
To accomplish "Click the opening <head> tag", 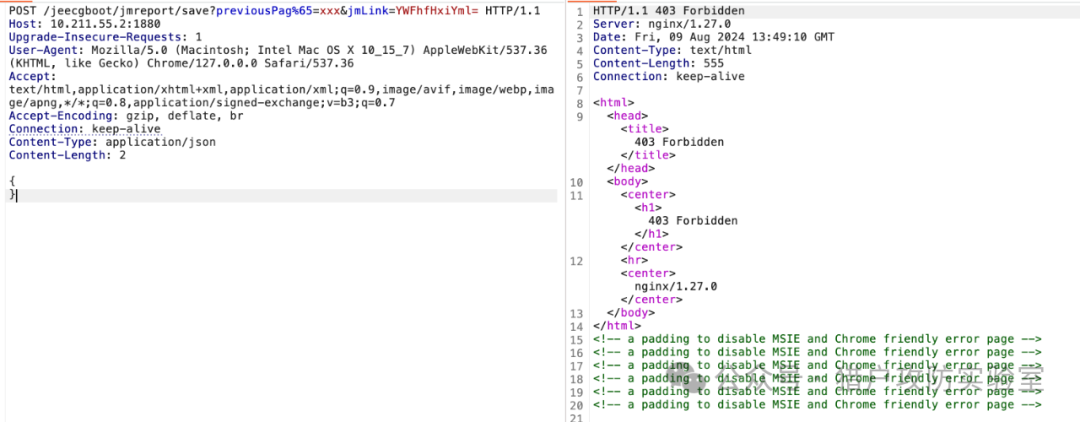I will [627, 116].
